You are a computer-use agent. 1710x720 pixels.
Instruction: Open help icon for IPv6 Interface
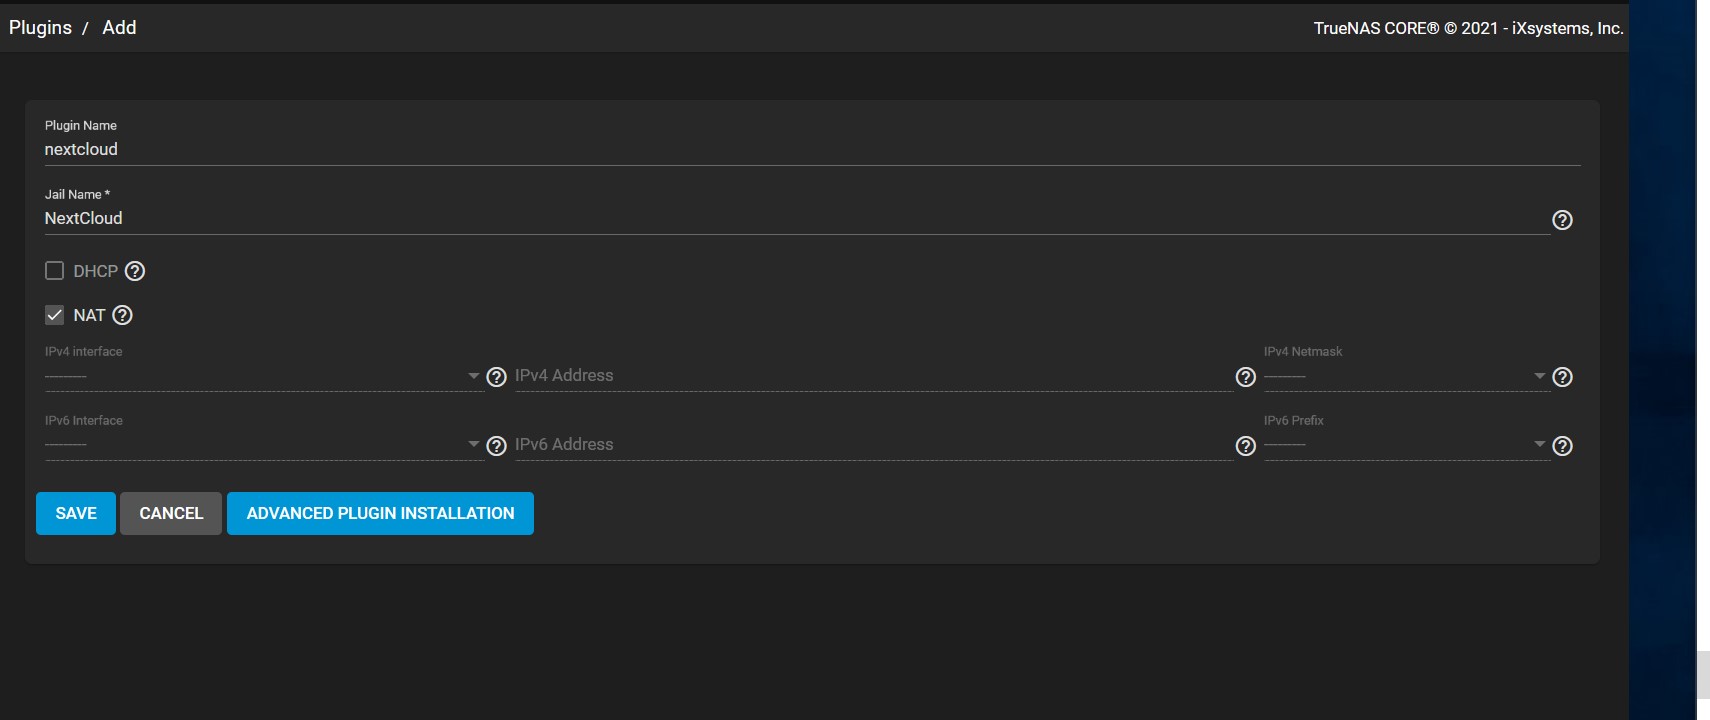pos(496,446)
